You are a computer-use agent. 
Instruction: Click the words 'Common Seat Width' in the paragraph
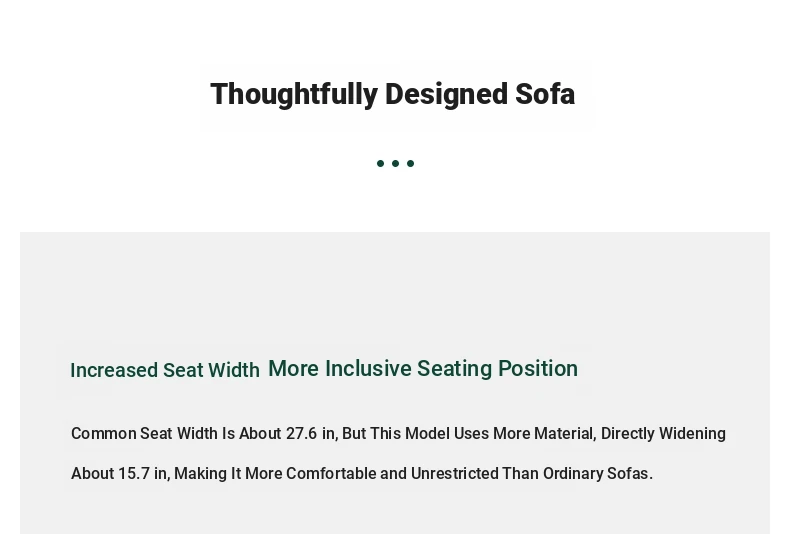(x=144, y=433)
